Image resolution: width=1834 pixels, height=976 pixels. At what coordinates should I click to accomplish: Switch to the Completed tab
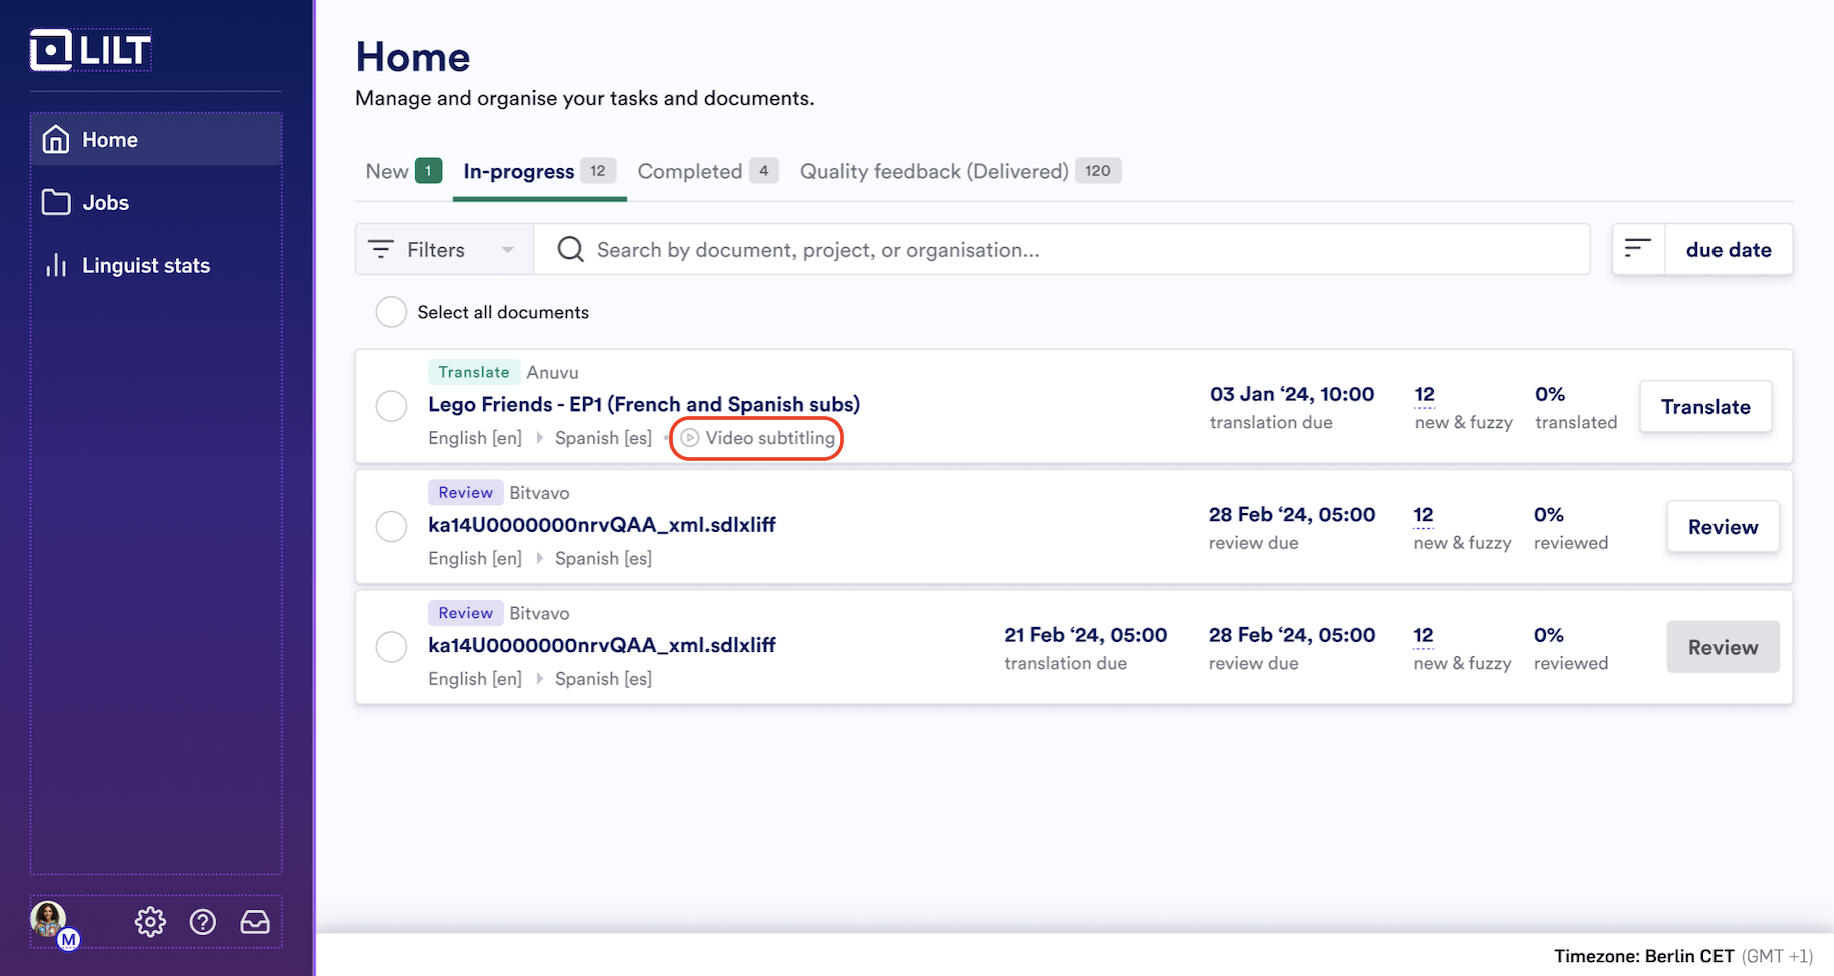point(707,171)
